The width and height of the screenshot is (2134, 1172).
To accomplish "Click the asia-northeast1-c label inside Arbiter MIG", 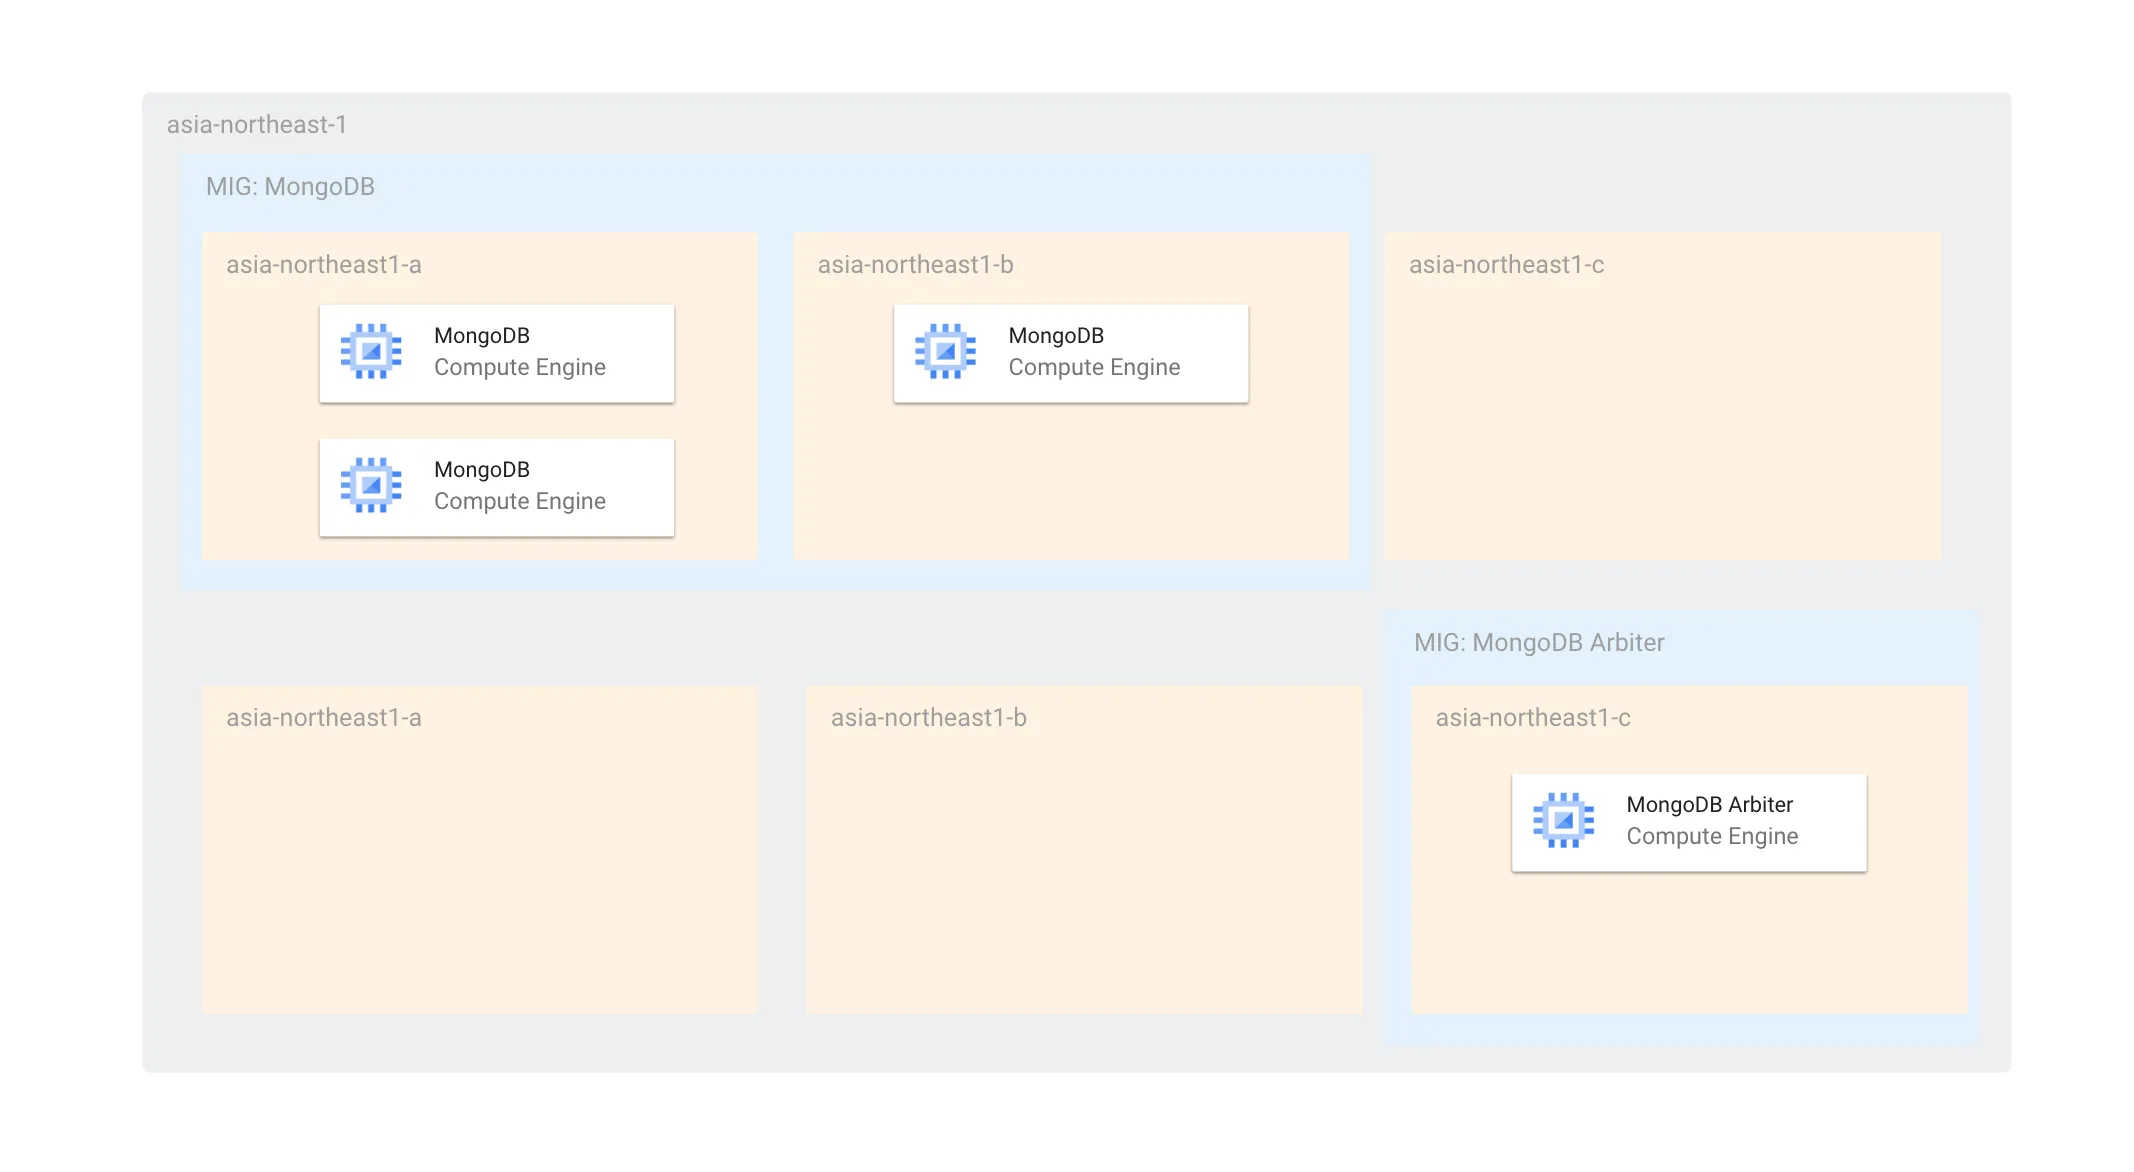I will [x=1532, y=718].
